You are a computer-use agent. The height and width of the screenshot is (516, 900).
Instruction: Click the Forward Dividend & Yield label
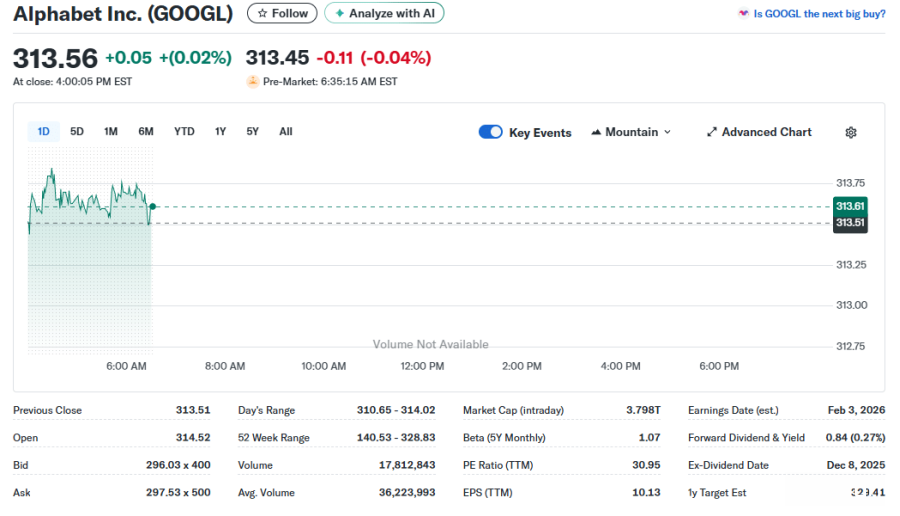click(x=746, y=438)
